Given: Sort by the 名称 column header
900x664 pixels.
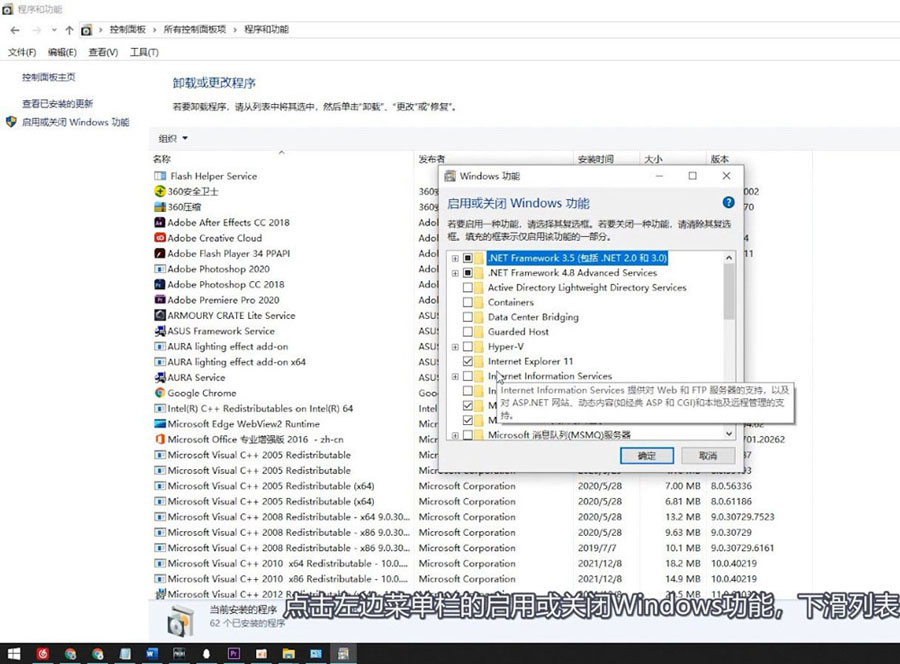Looking at the screenshot, I should [281, 159].
